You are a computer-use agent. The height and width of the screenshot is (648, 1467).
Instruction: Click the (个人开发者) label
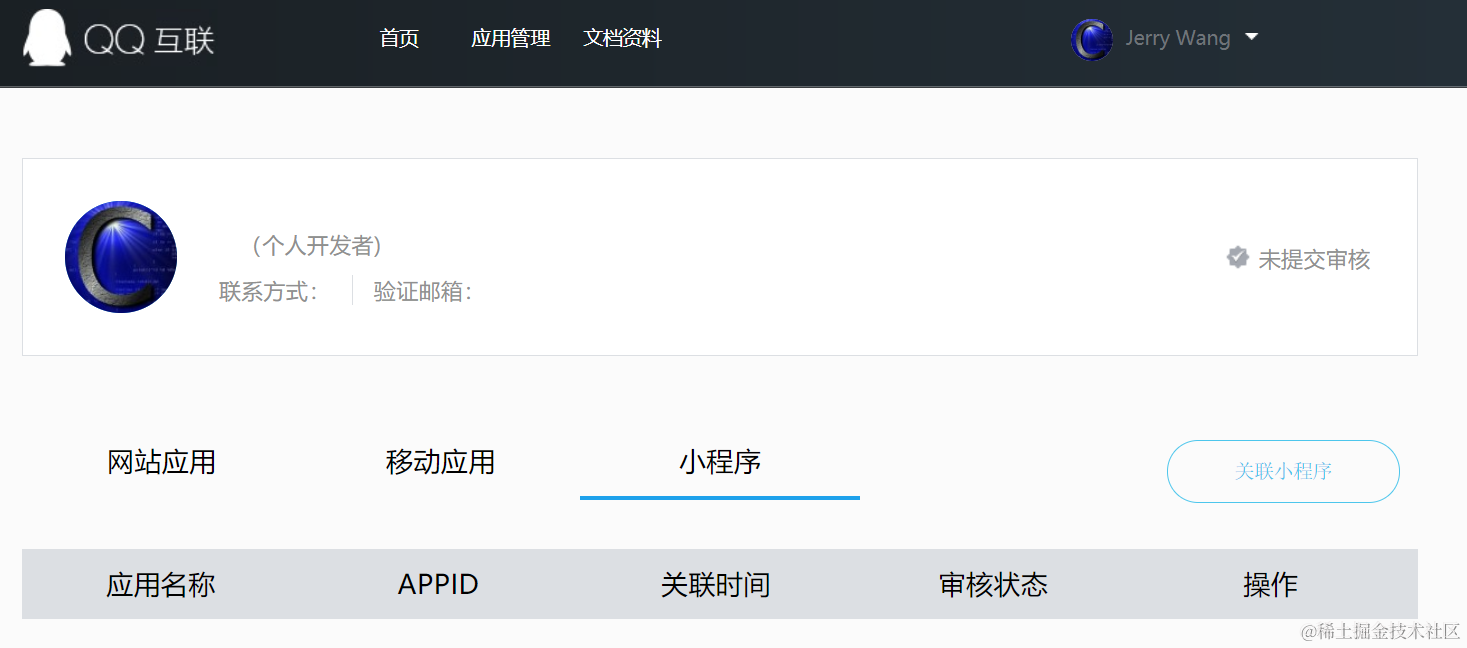click(317, 246)
